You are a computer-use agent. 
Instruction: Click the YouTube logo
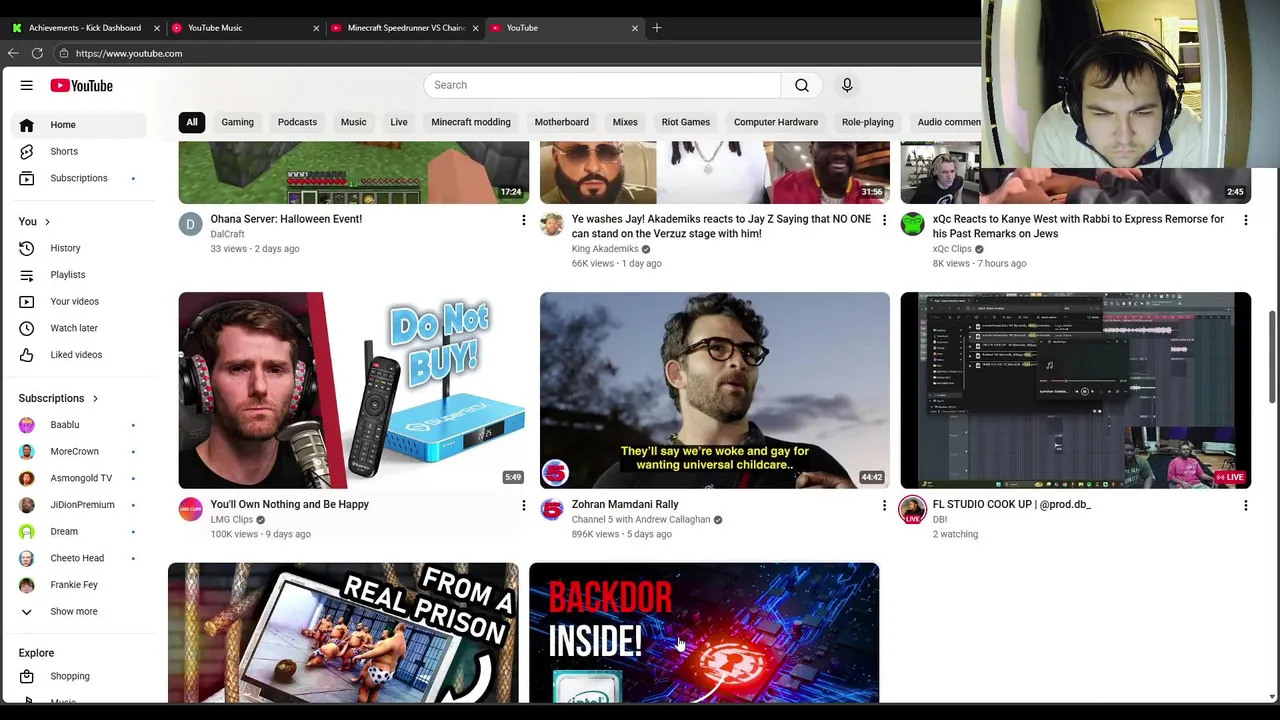click(x=82, y=86)
